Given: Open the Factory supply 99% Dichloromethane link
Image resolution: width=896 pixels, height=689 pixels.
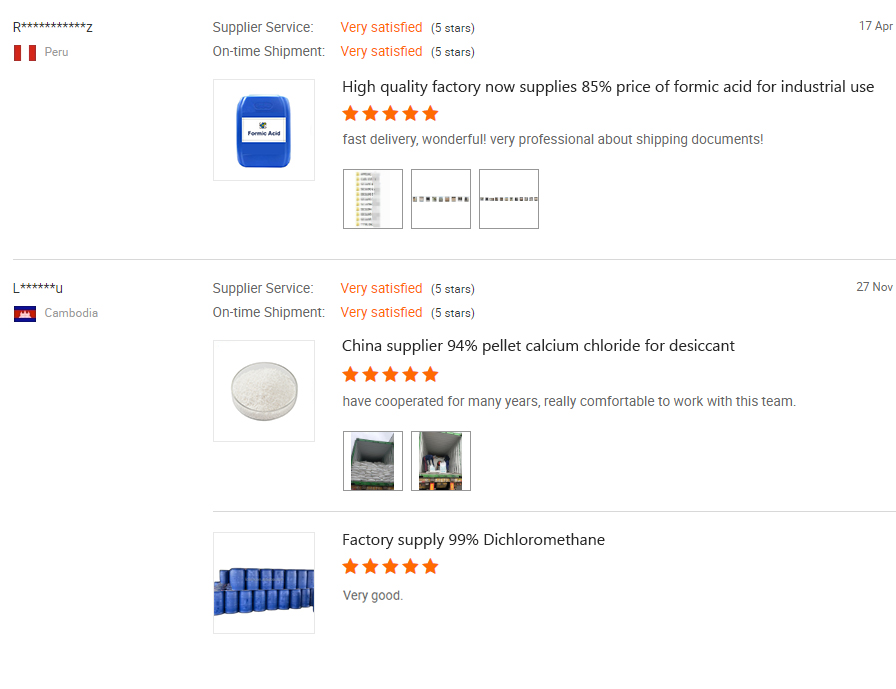Looking at the screenshot, I should tap(473, 540).
